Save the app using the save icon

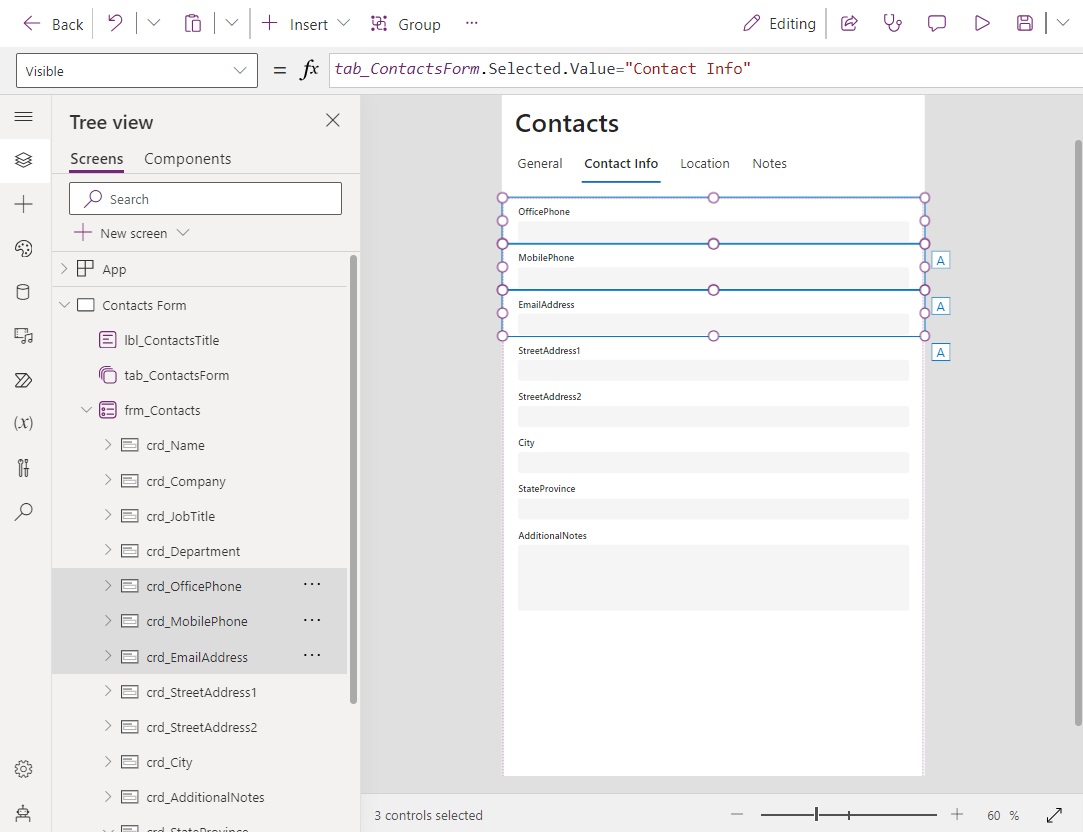click(1024, 22)
